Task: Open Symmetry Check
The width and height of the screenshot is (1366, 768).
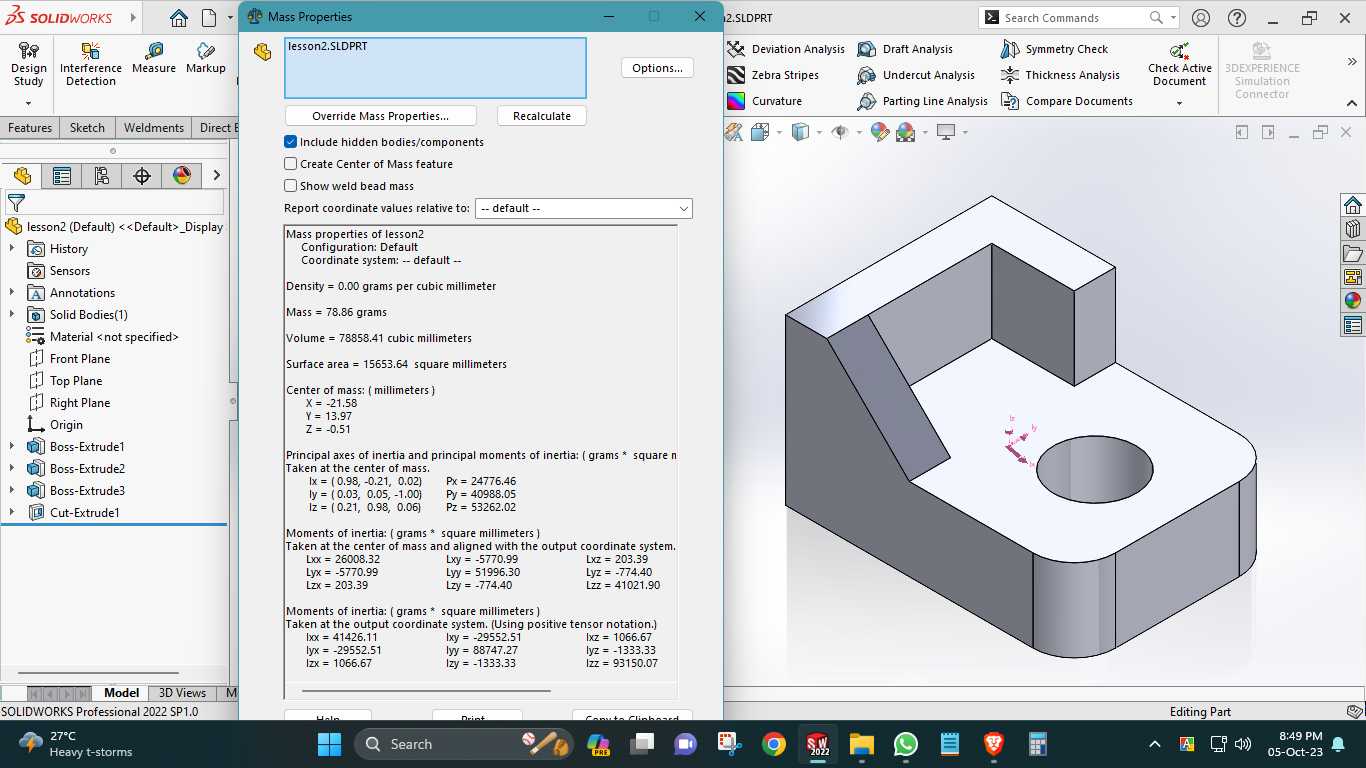Action: click(x=1055, y=49)
